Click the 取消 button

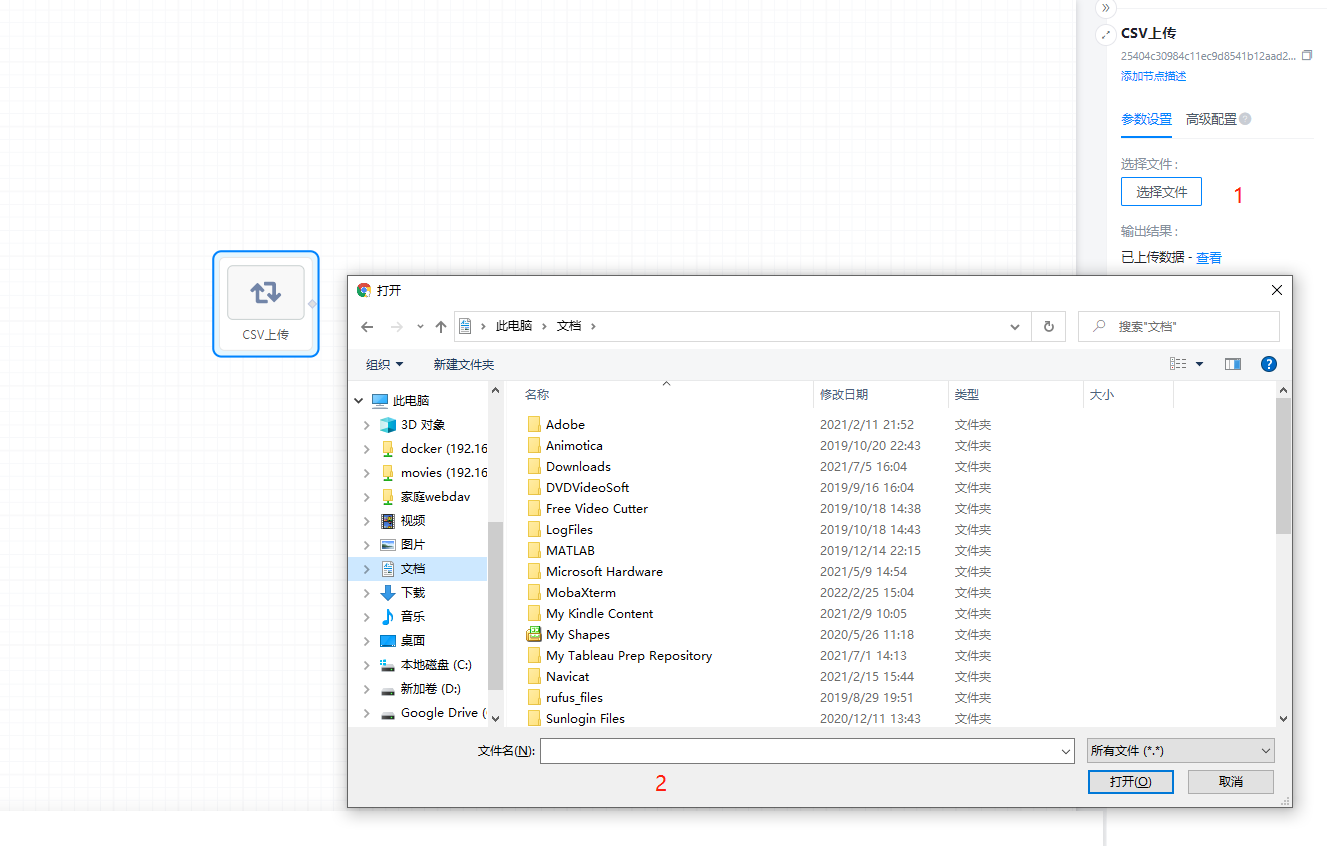tap(1230, 782)
